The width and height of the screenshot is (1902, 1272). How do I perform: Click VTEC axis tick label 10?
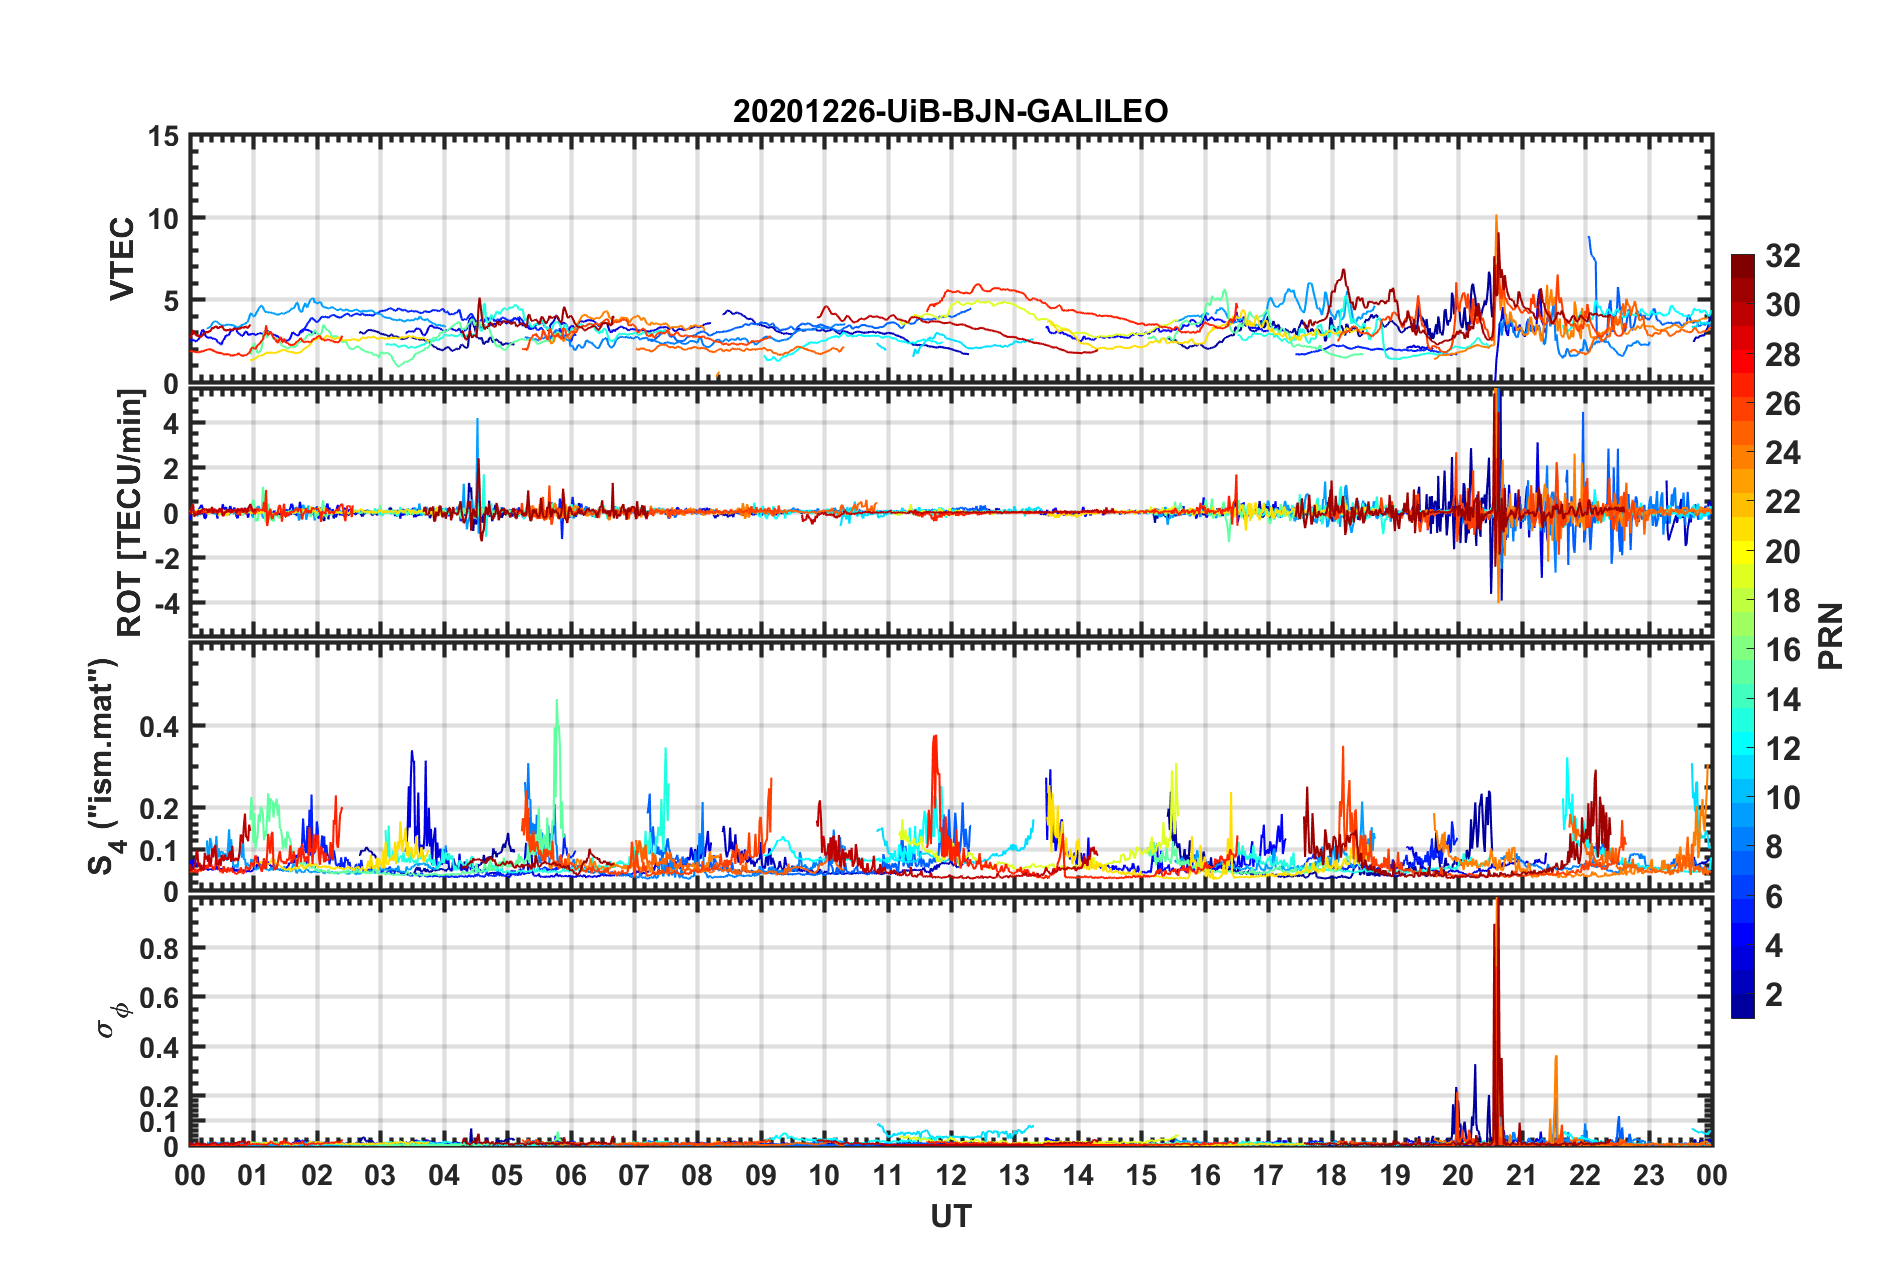163,218
